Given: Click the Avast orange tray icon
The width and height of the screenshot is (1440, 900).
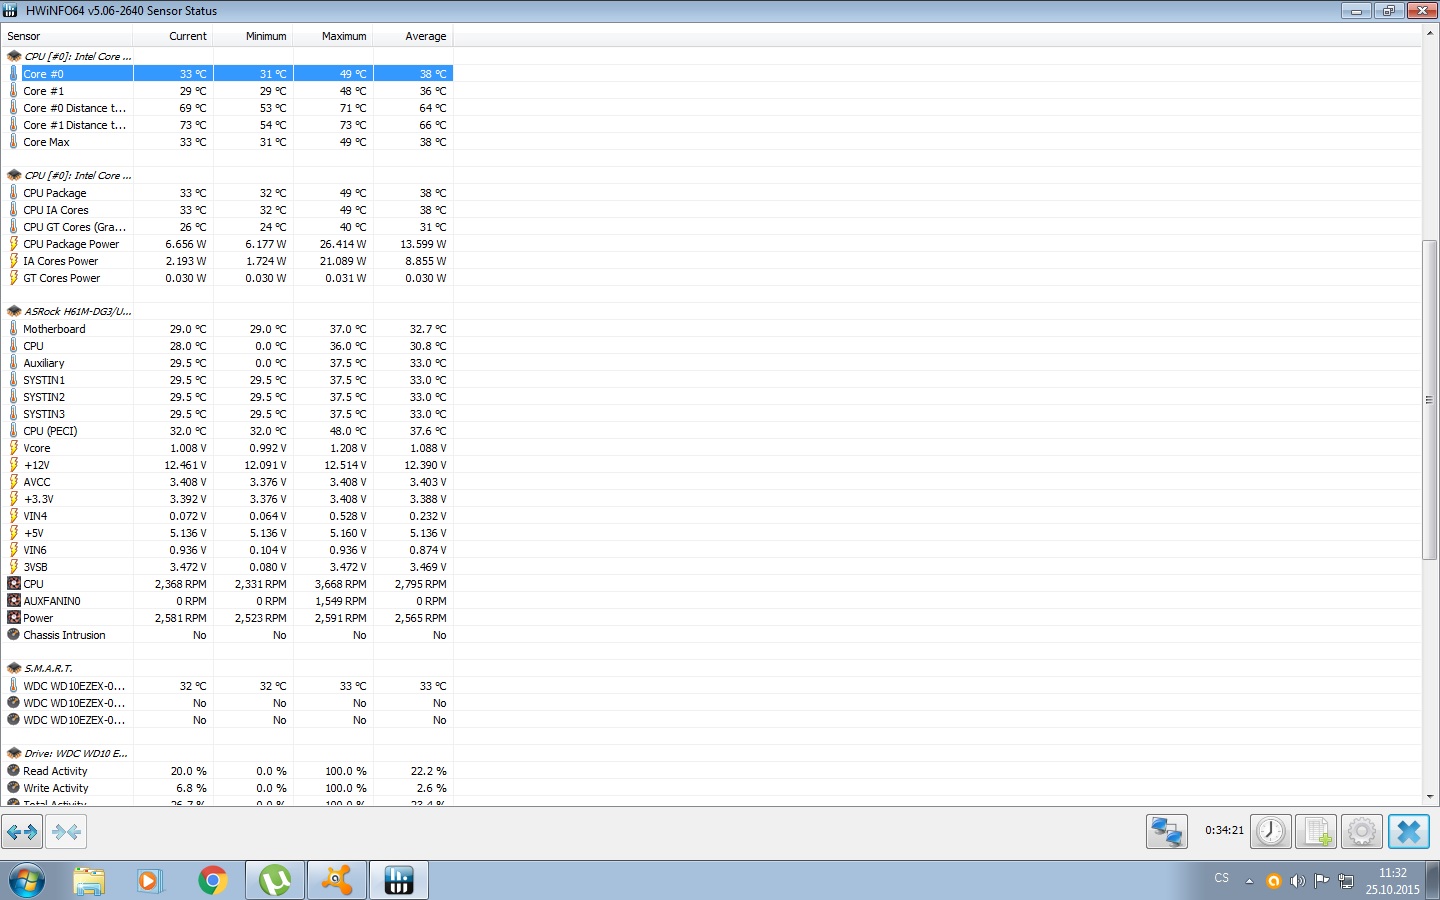Looking at the screenshot, I should (x=1274, y=881).
